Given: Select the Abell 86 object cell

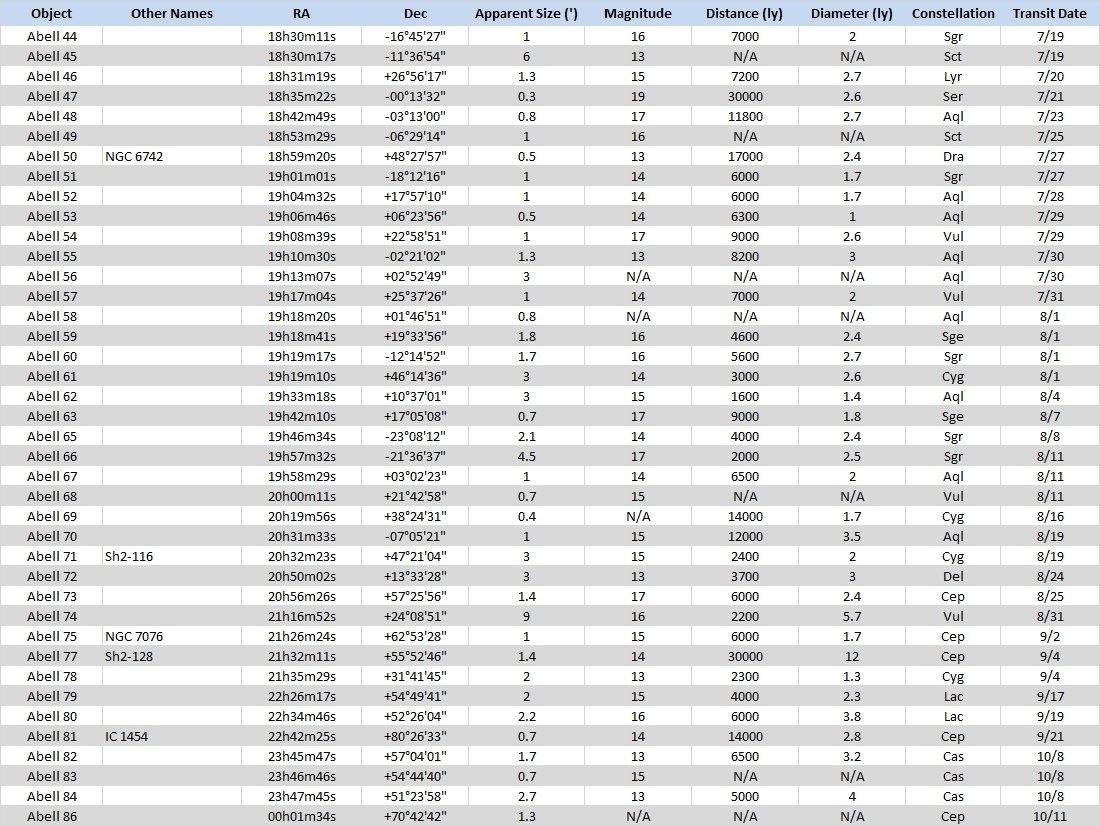Looking at the screenshot, I should [x=52, y=816].
